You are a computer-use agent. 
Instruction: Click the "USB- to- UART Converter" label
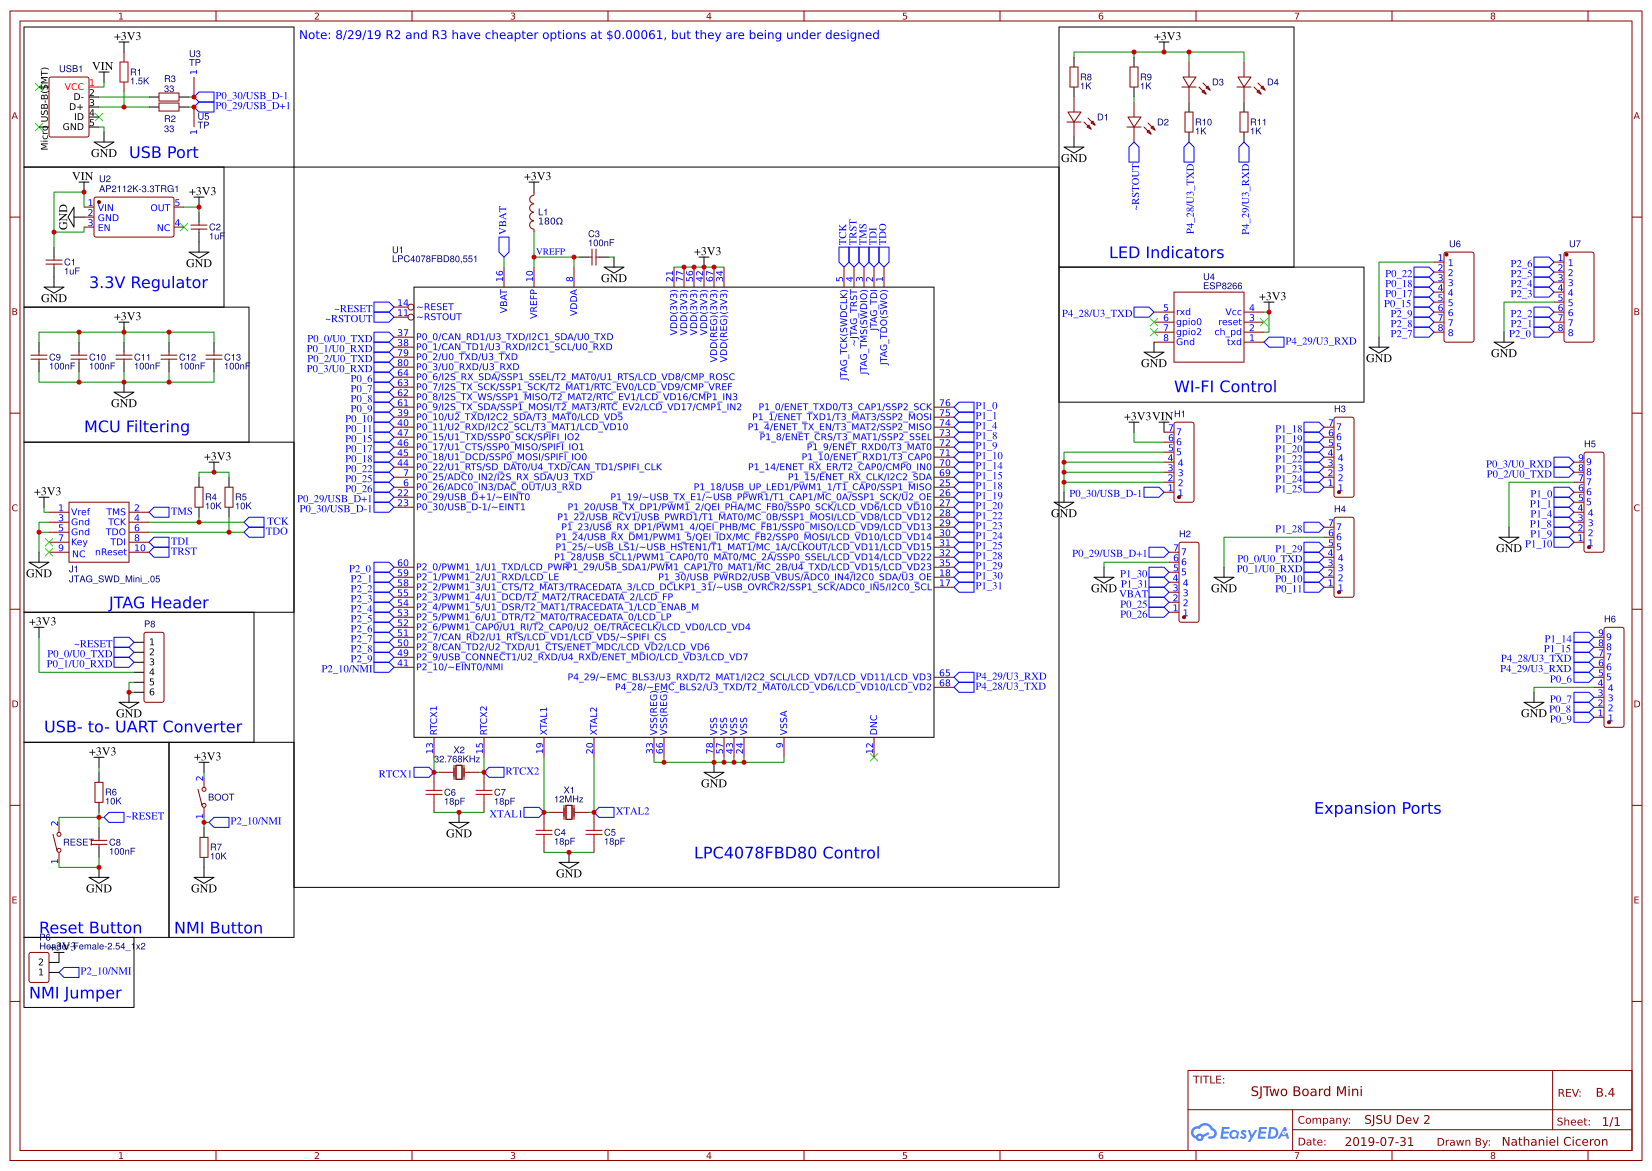click(143, 727)
